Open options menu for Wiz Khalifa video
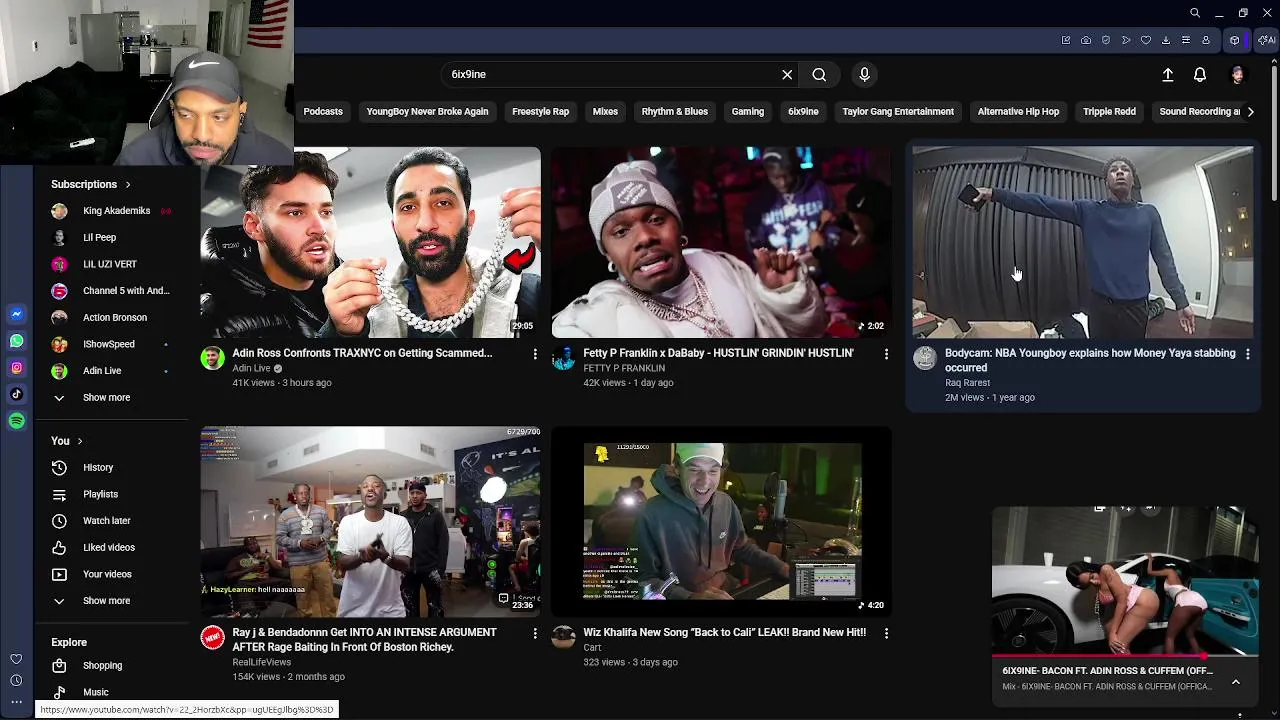The image size is (1280, 720). [x=886, y=633]
